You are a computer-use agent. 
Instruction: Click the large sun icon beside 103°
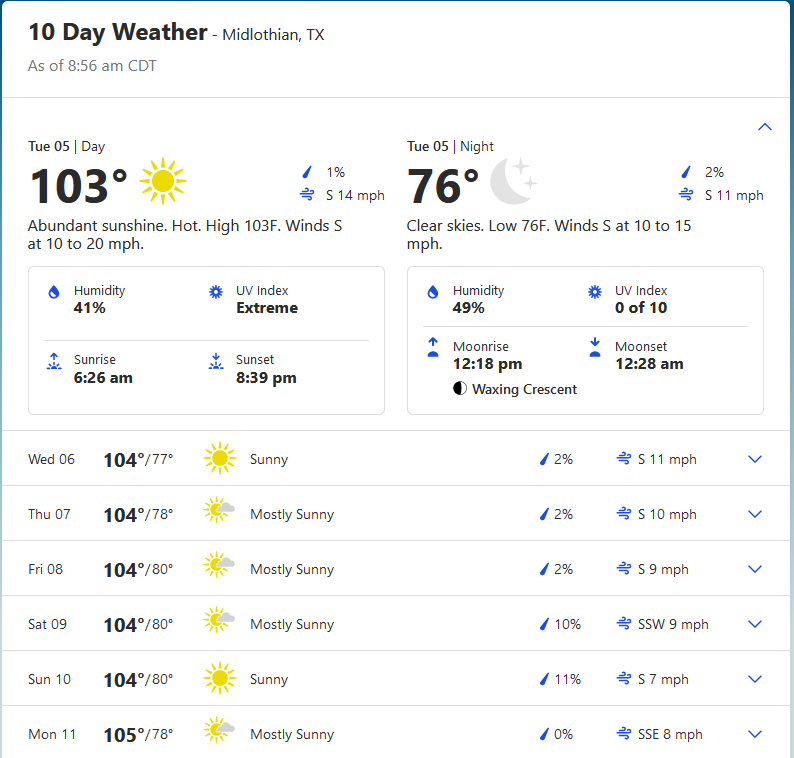pyautogui.click(x=163, y=181)
